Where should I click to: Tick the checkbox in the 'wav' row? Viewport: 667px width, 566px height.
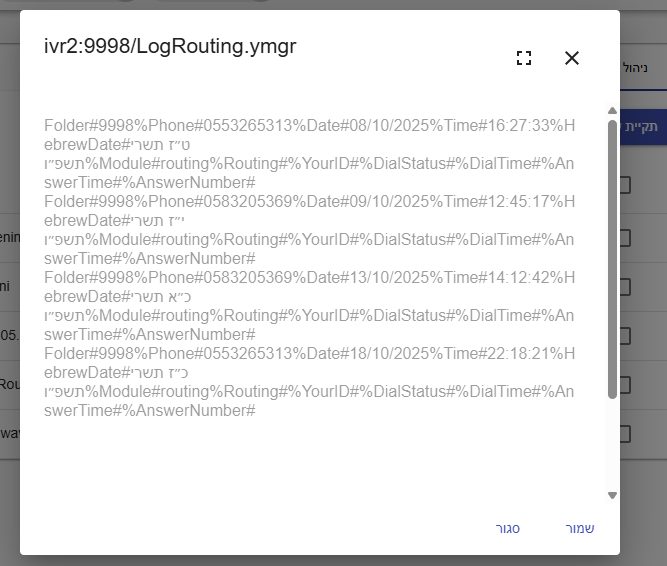pos(625,434)
